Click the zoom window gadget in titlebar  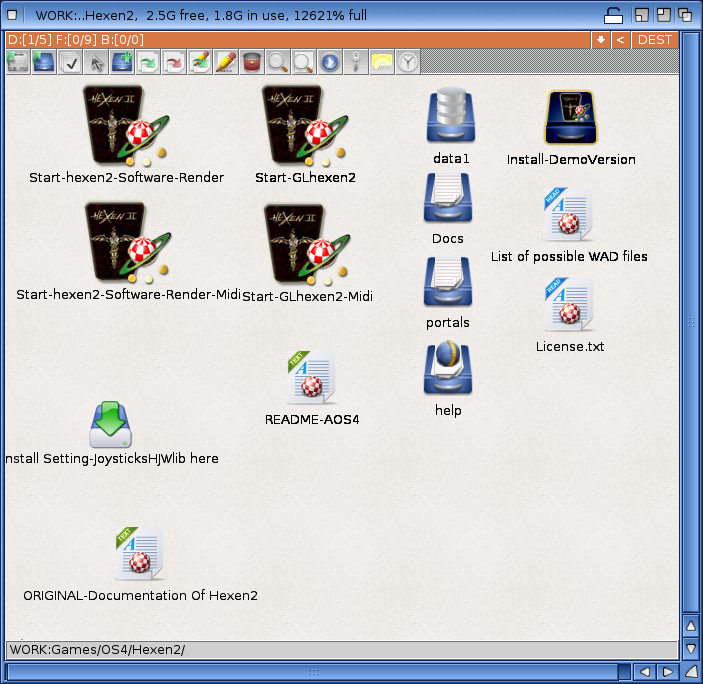(664, 15)
